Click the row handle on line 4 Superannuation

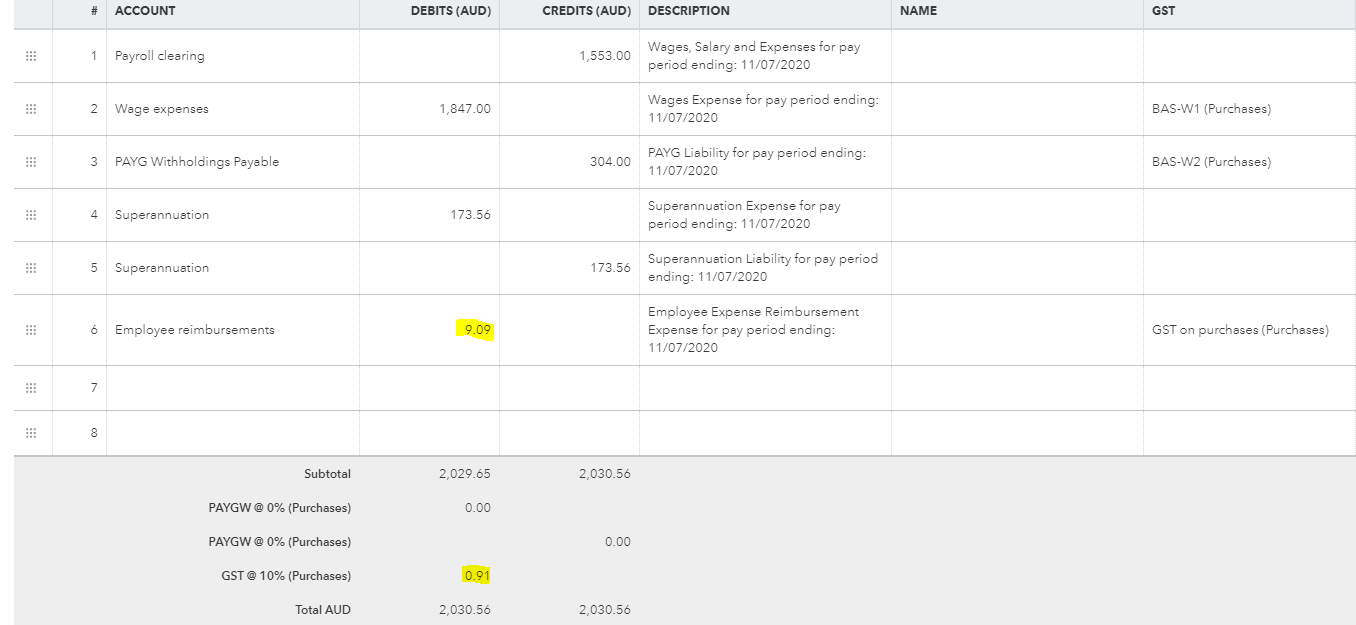point(31,215)
